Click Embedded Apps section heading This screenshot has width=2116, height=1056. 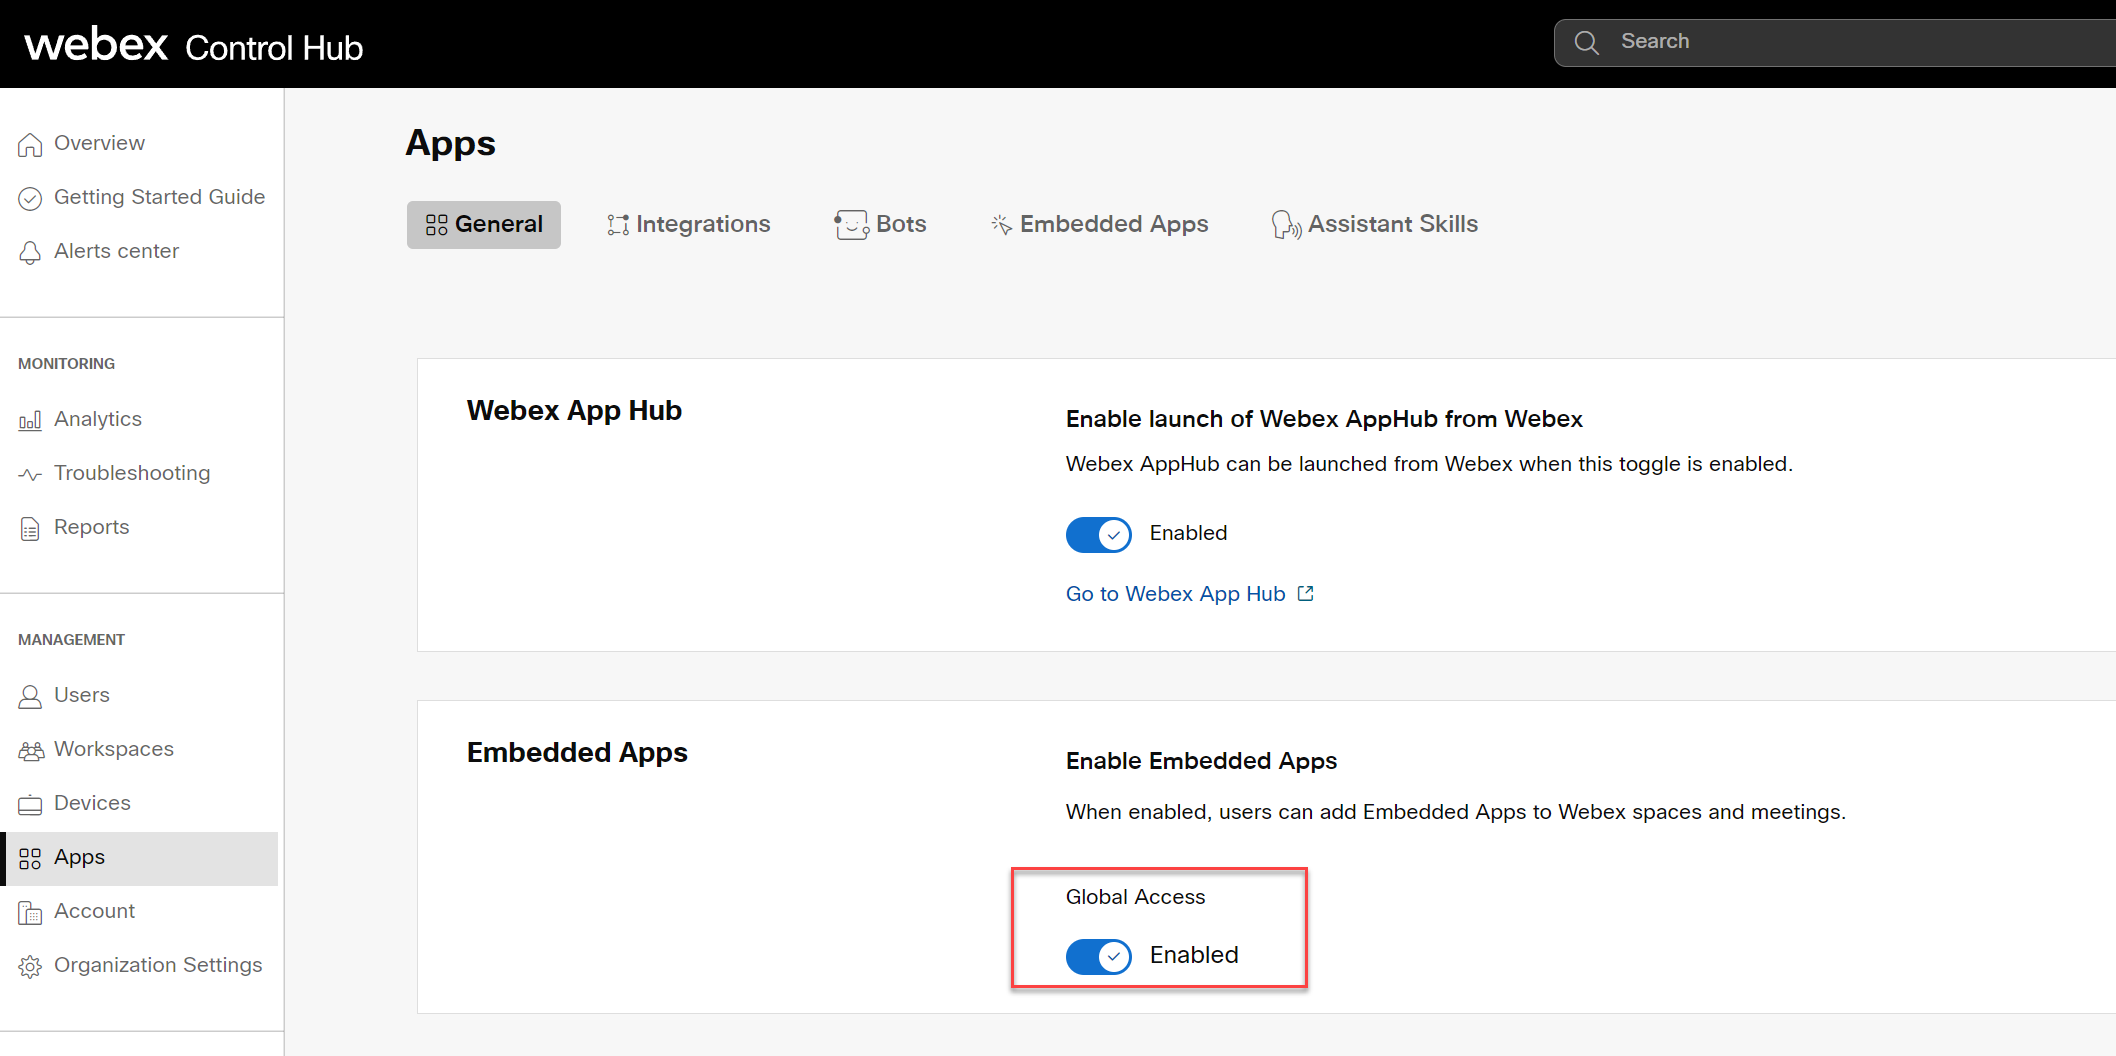point(577,753)
